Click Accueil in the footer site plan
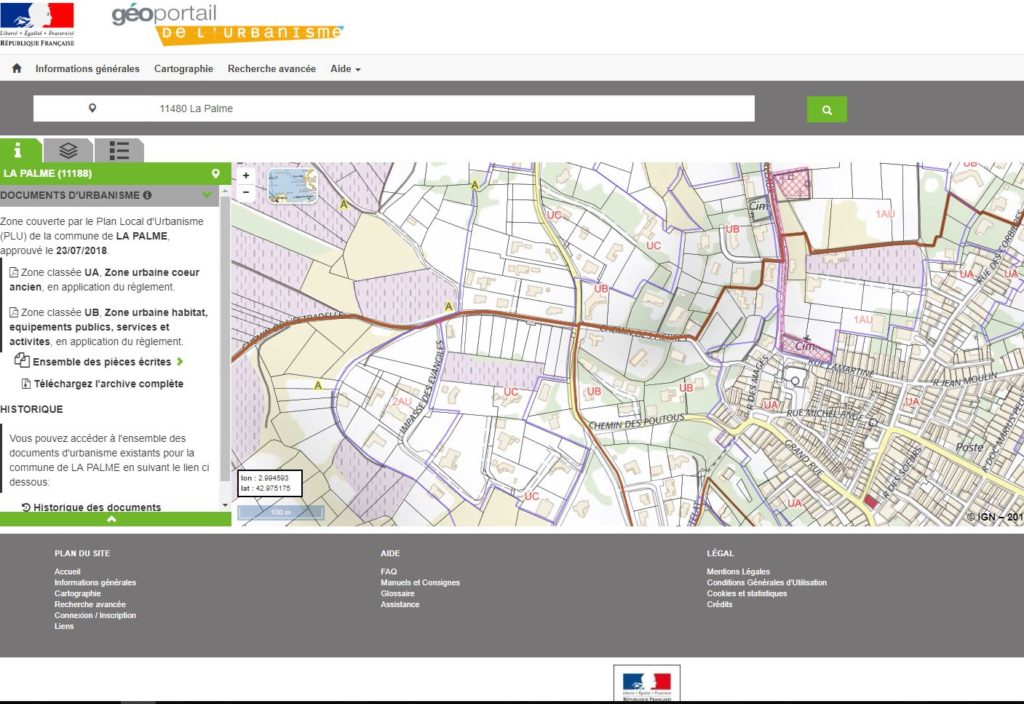Image resolution: width=1024 pixels, height=704 pixels. (x=67, y=571)
